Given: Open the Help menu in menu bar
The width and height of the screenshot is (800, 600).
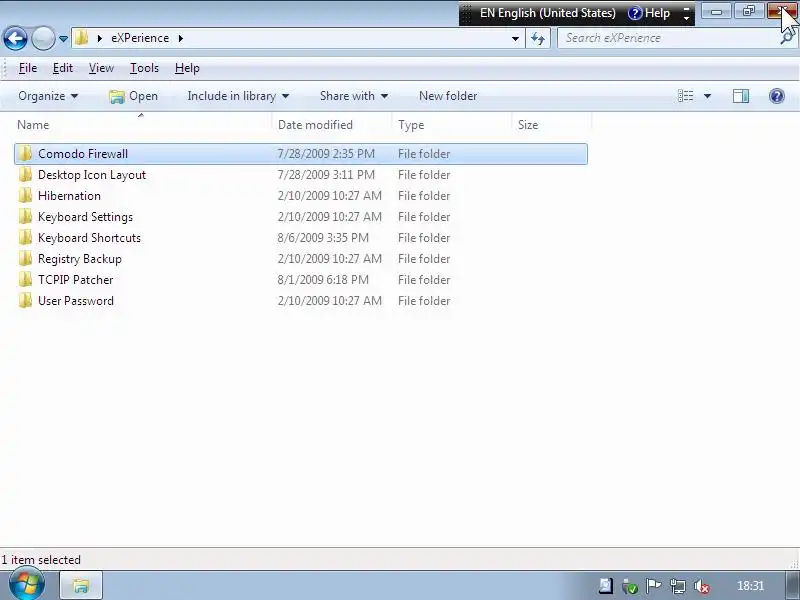Looking at the screenshot, I should coord(187,68).
